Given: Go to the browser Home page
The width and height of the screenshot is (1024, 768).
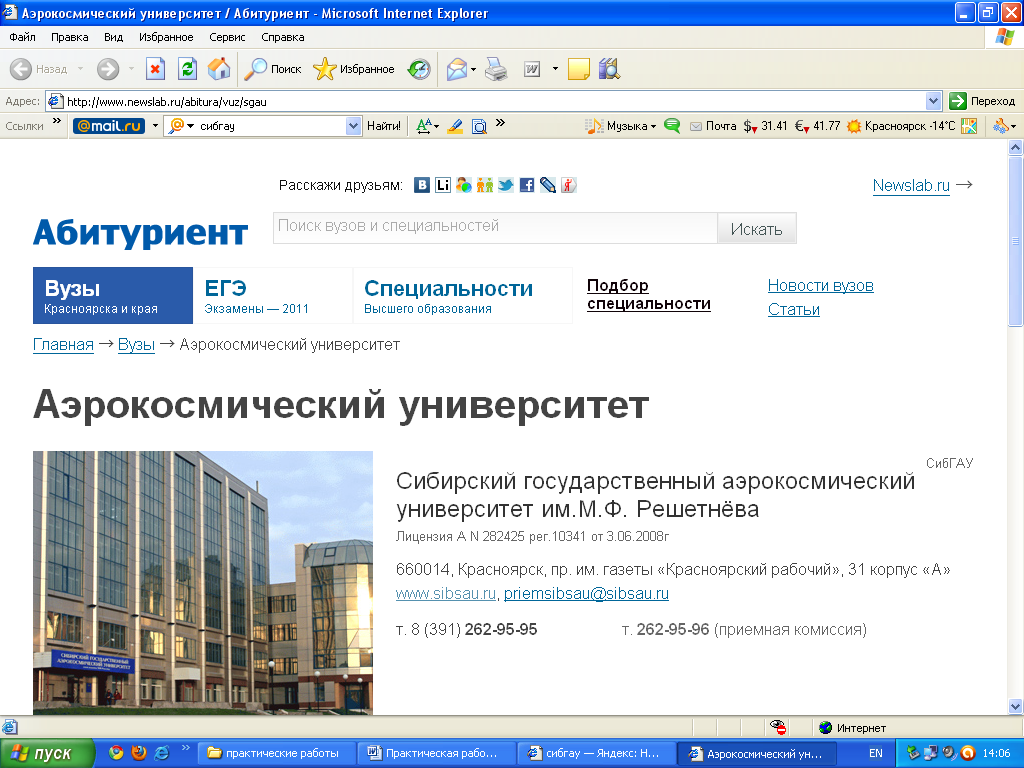Looking at the screenshot, I should click(219, 69).
